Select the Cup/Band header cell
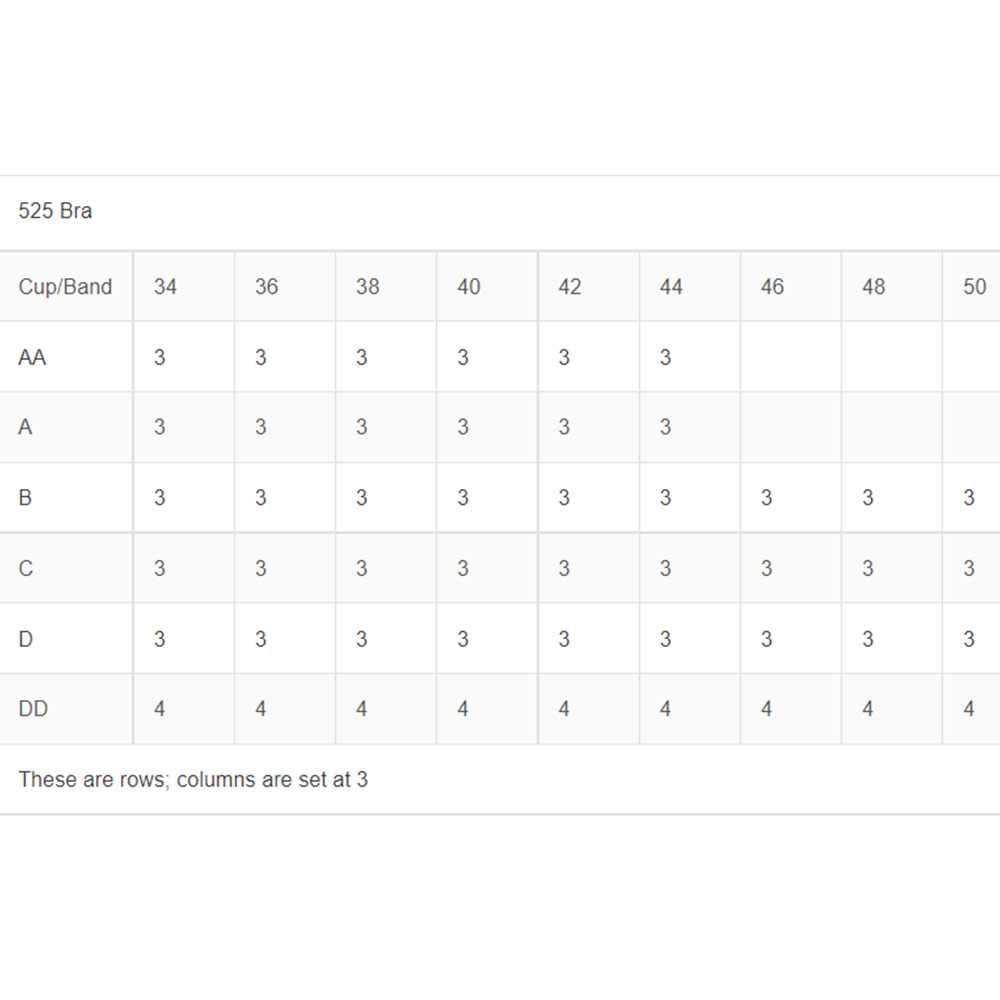 pos(65,287)
